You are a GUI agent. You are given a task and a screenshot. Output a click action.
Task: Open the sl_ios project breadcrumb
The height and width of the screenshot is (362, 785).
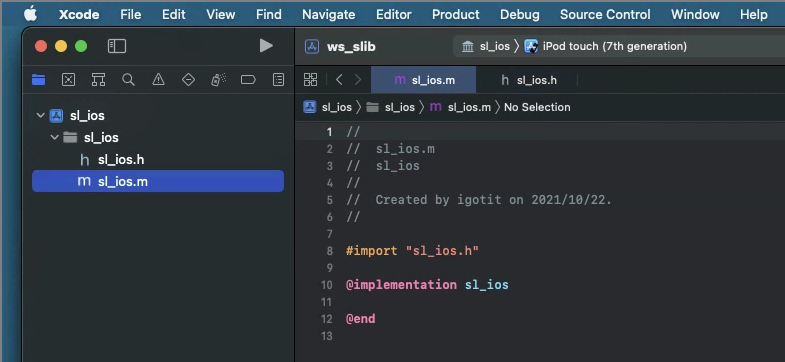[x=328, y=107]
